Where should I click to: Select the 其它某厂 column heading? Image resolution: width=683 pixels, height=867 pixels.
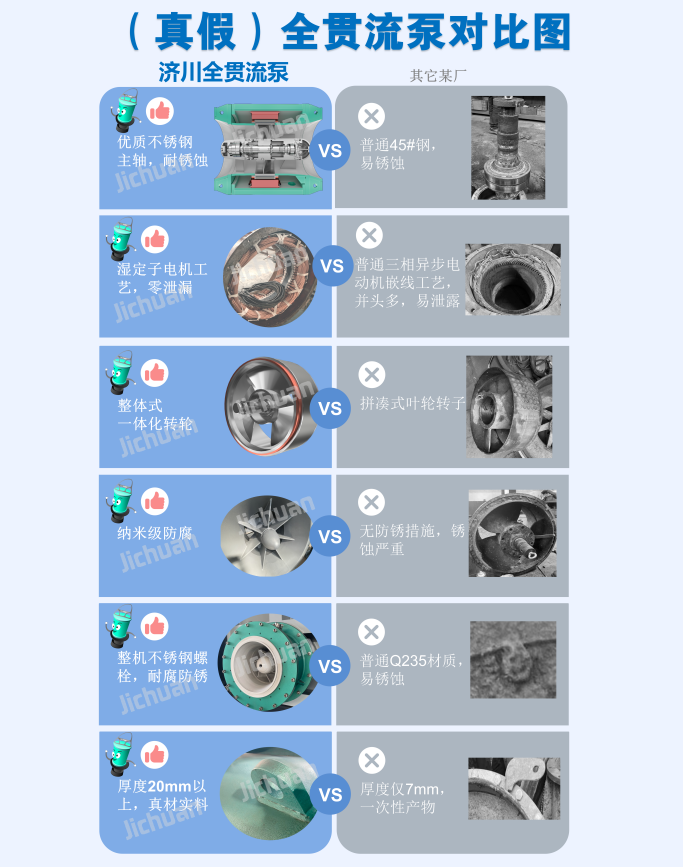click(438, 76)
